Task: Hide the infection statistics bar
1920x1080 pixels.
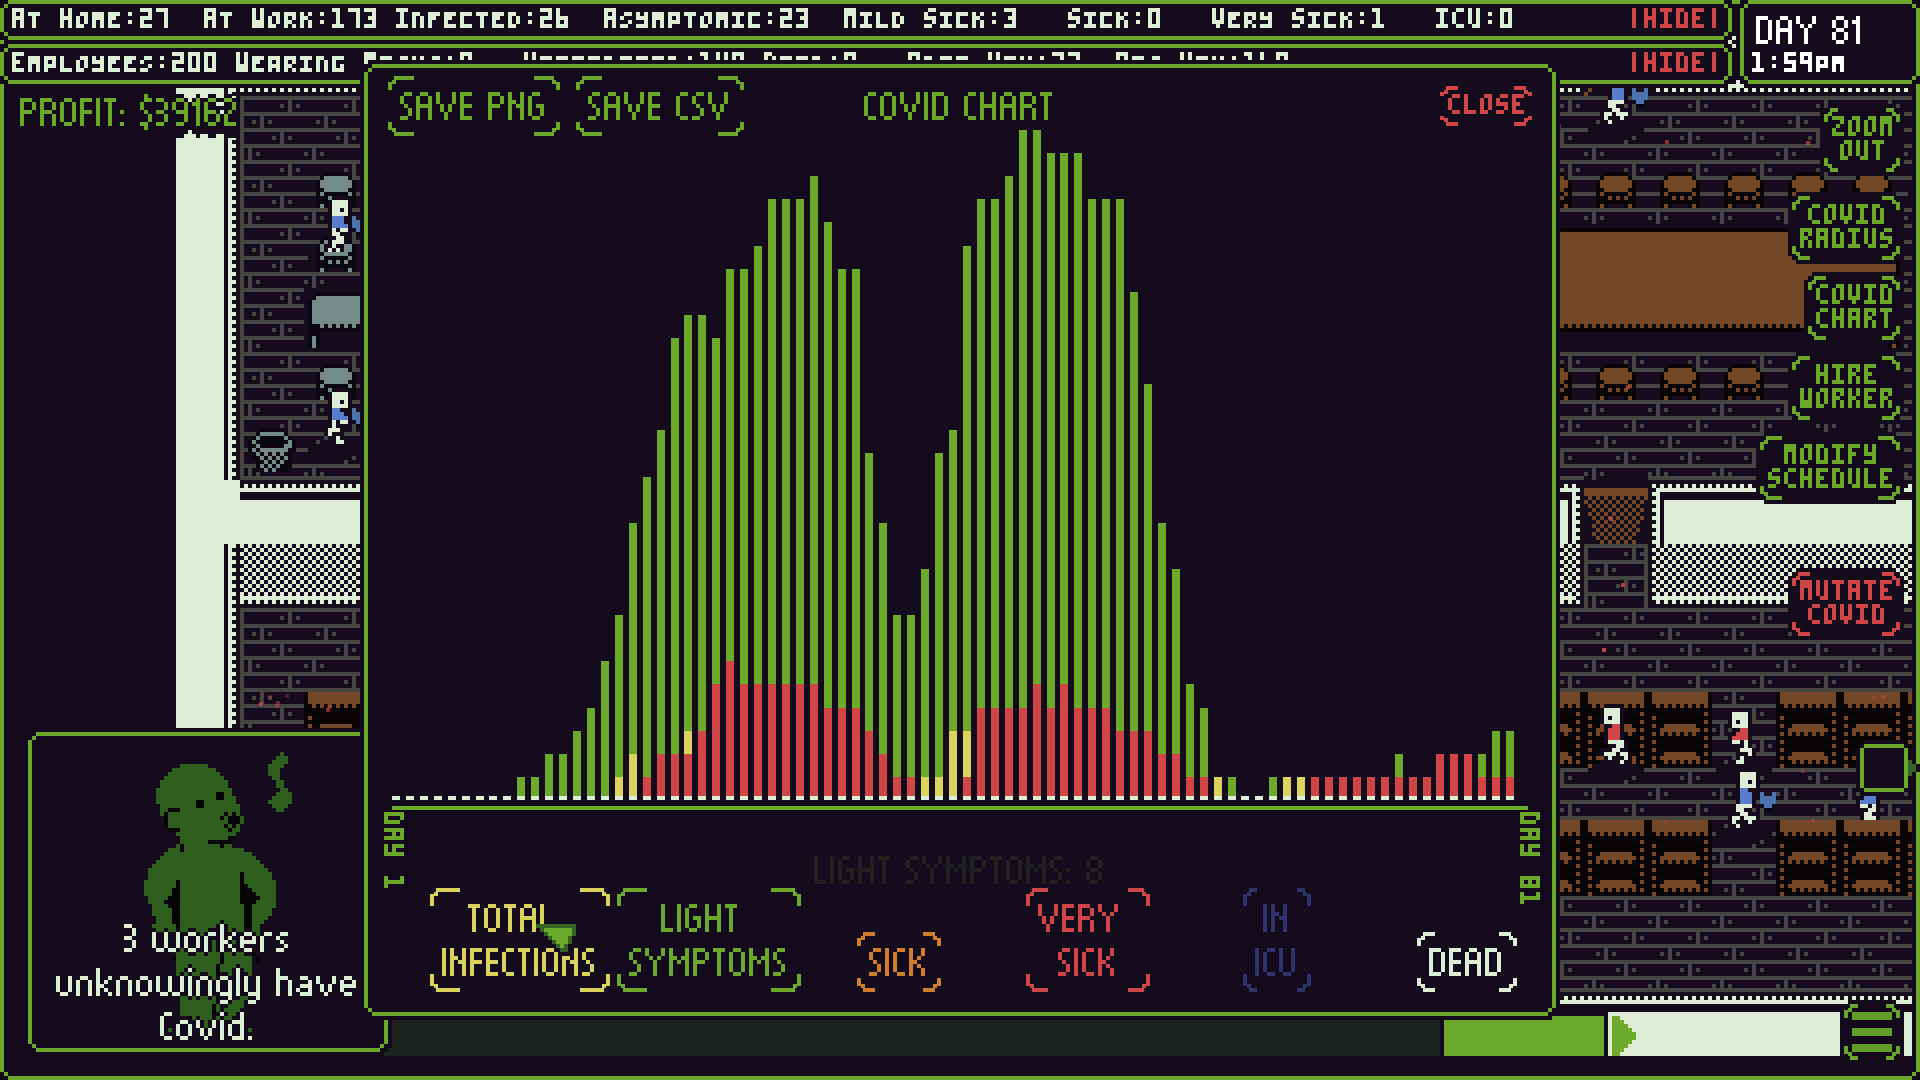Action: [1674, 18]
